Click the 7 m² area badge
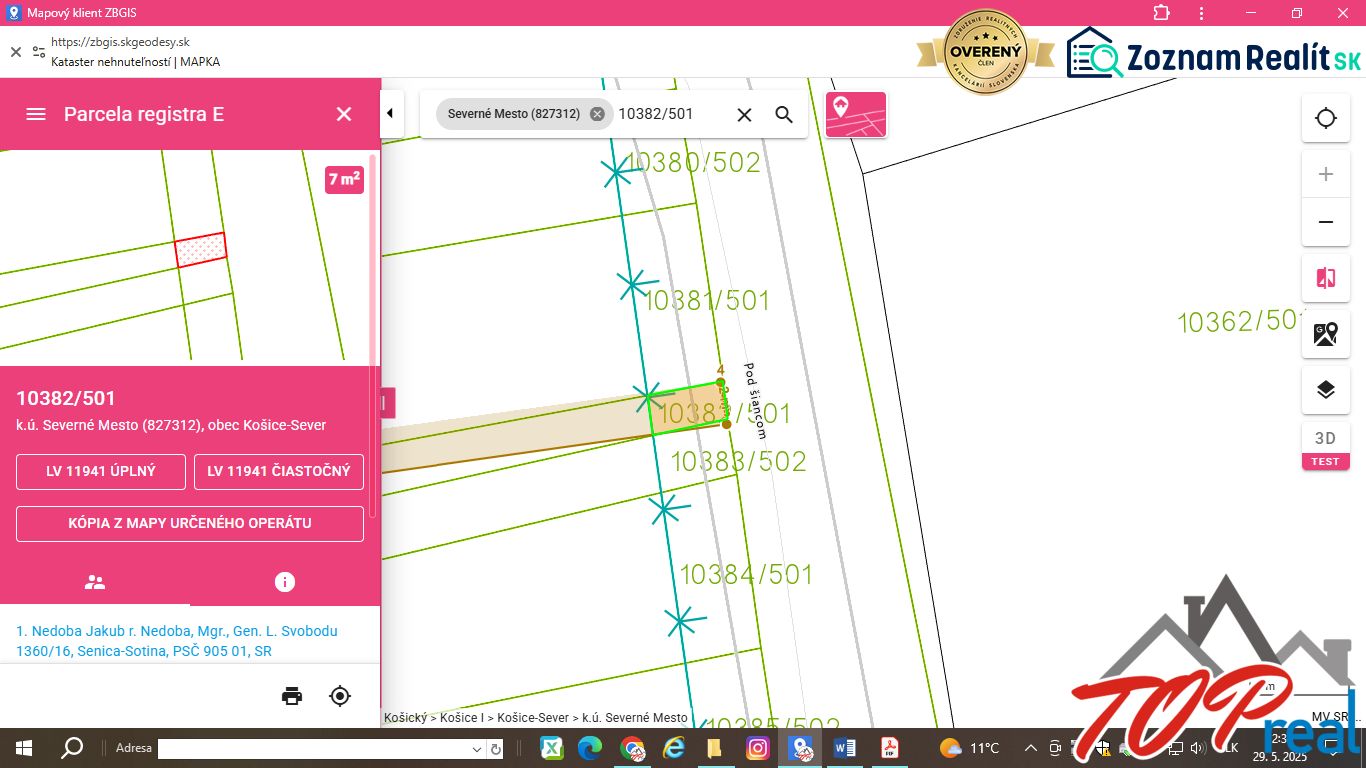This screenshot has width=1366, height=768. [344, 180]
